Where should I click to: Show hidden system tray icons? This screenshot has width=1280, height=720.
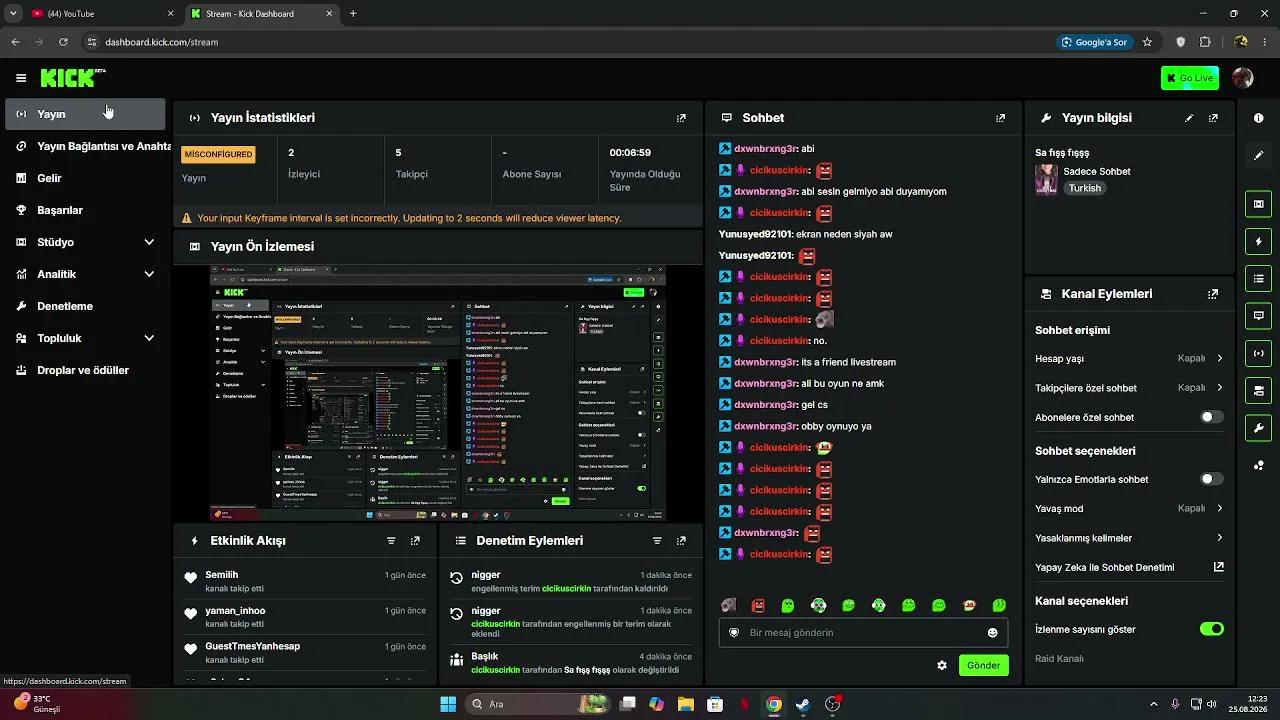click(x=1153, y=704)
